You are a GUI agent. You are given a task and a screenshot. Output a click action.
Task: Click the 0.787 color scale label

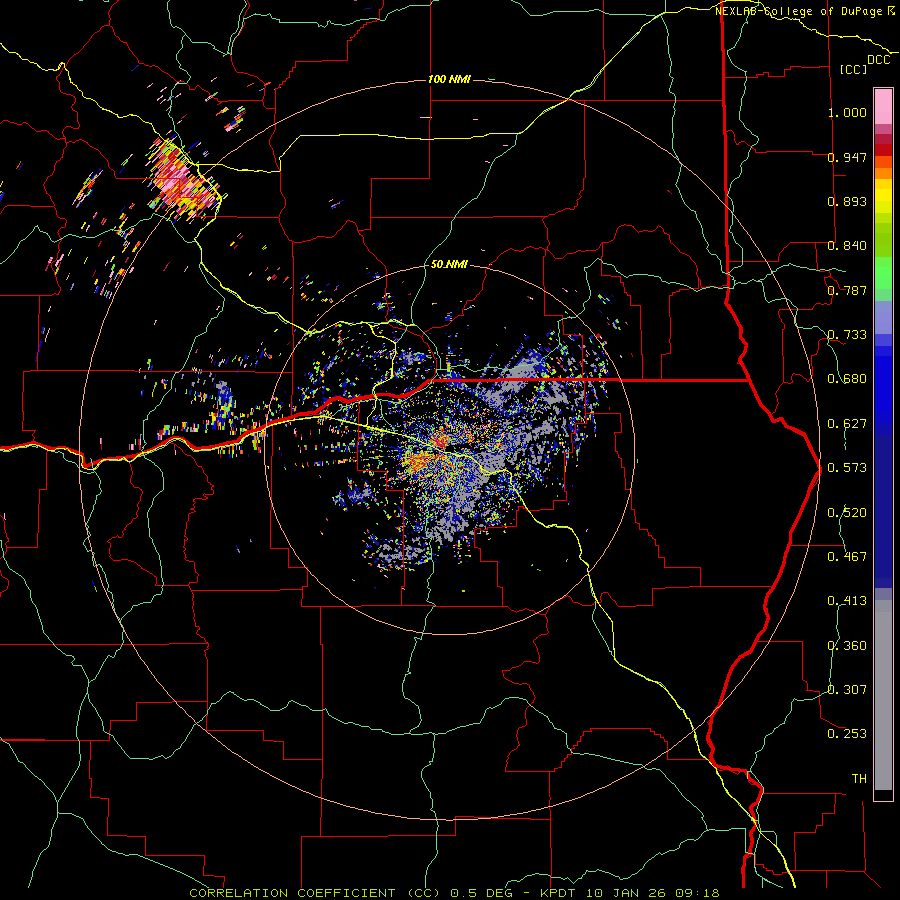(x=847, y=290)
